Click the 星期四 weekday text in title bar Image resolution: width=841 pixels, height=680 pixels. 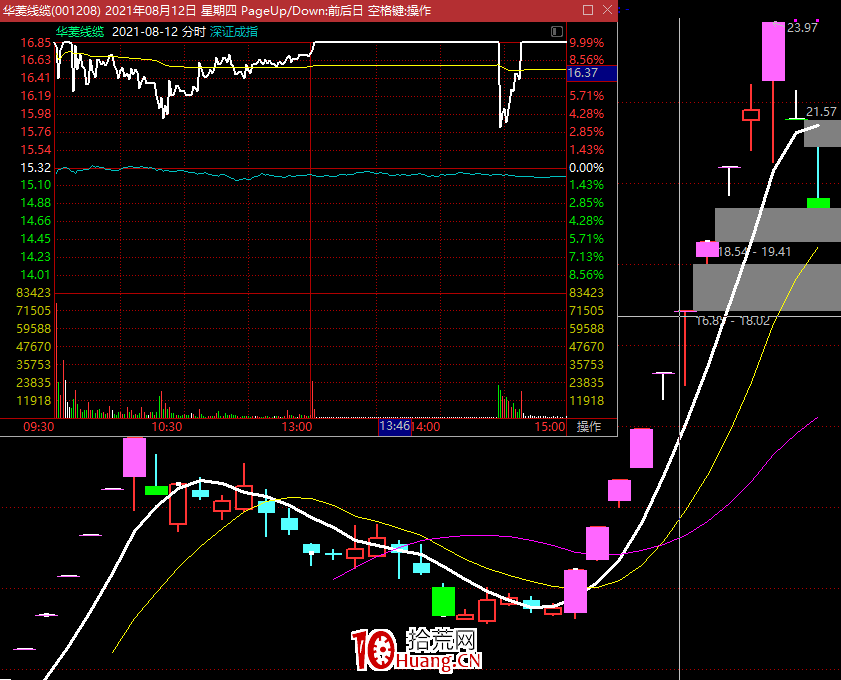pos(219,11)
